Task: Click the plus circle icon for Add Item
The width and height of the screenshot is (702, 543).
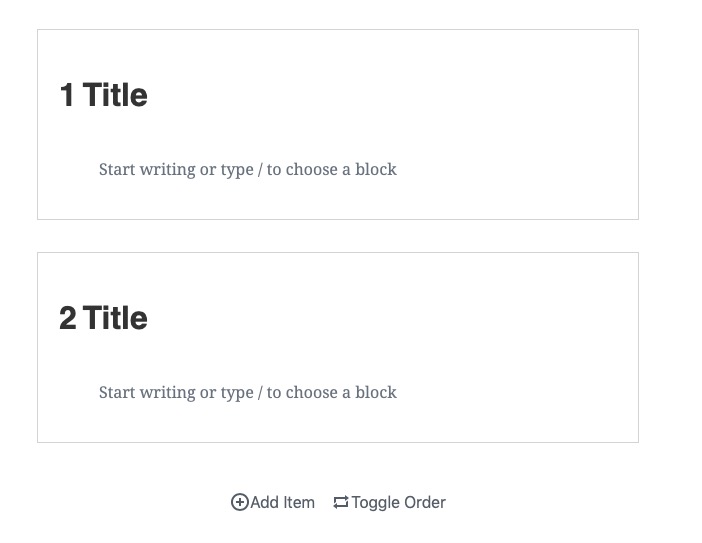Action: (x=240, y=502)
